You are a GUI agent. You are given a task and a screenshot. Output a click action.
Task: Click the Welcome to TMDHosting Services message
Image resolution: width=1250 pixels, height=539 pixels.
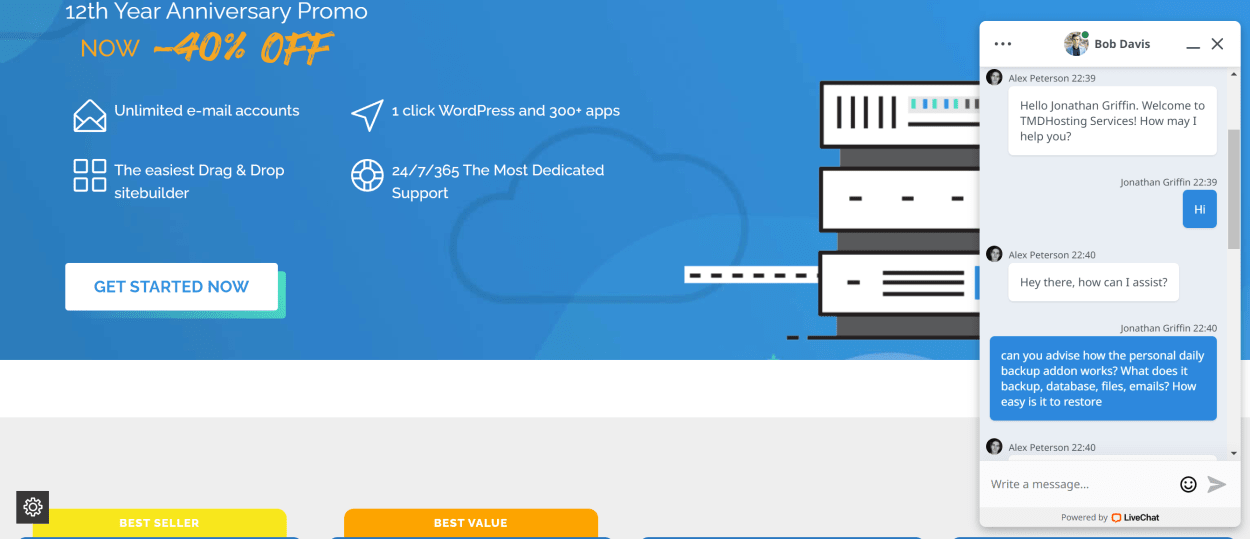point(1112,121)
